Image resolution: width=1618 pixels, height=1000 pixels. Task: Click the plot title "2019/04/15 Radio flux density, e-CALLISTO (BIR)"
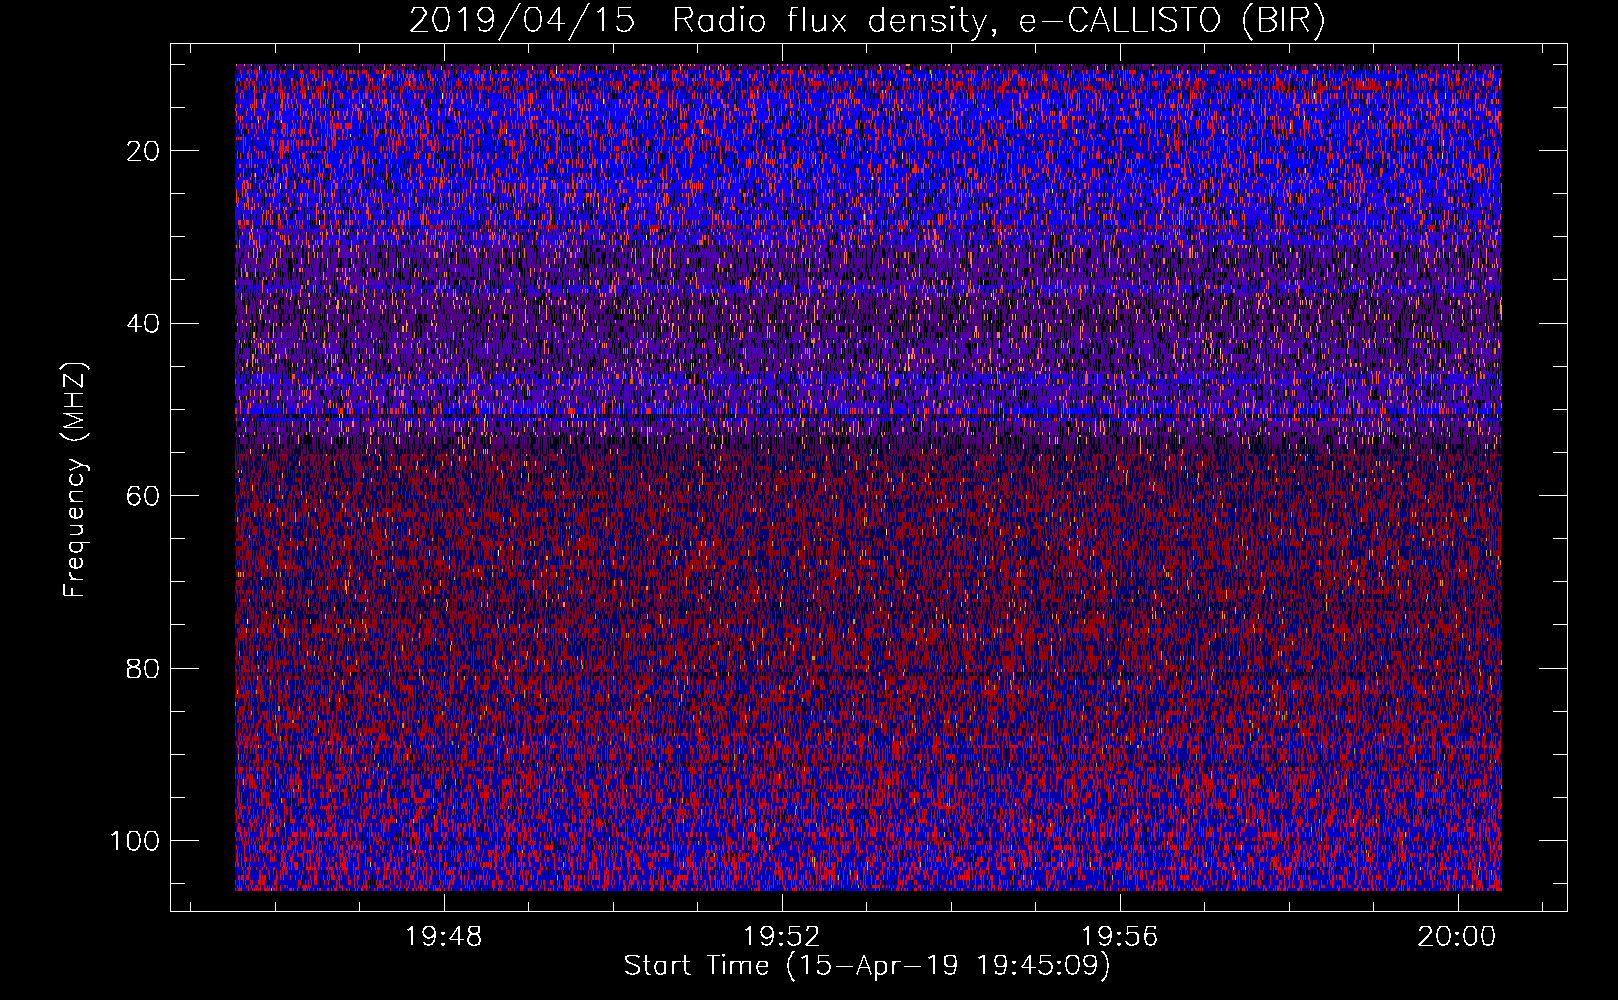click(x=867, y=21)
